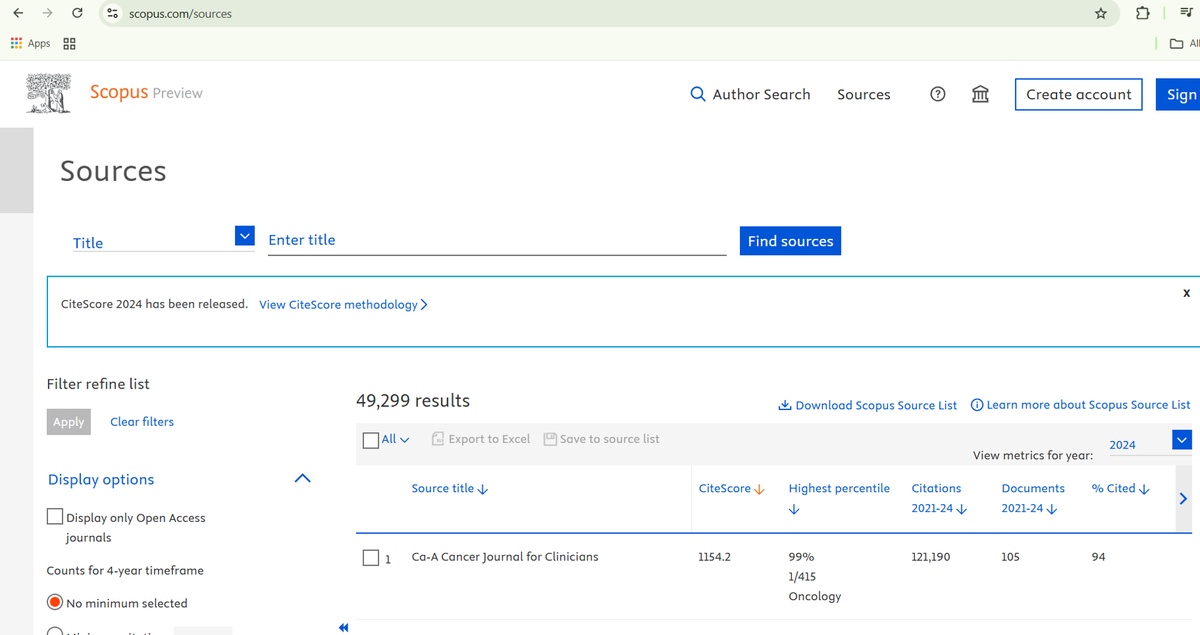
Task: Click the Find sources button
Action: tap(790, 240)
